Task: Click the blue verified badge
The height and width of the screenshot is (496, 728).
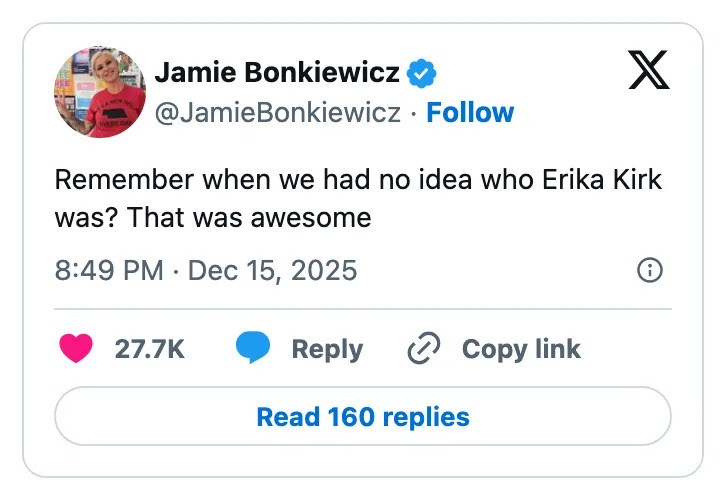Action: (422, 73)
